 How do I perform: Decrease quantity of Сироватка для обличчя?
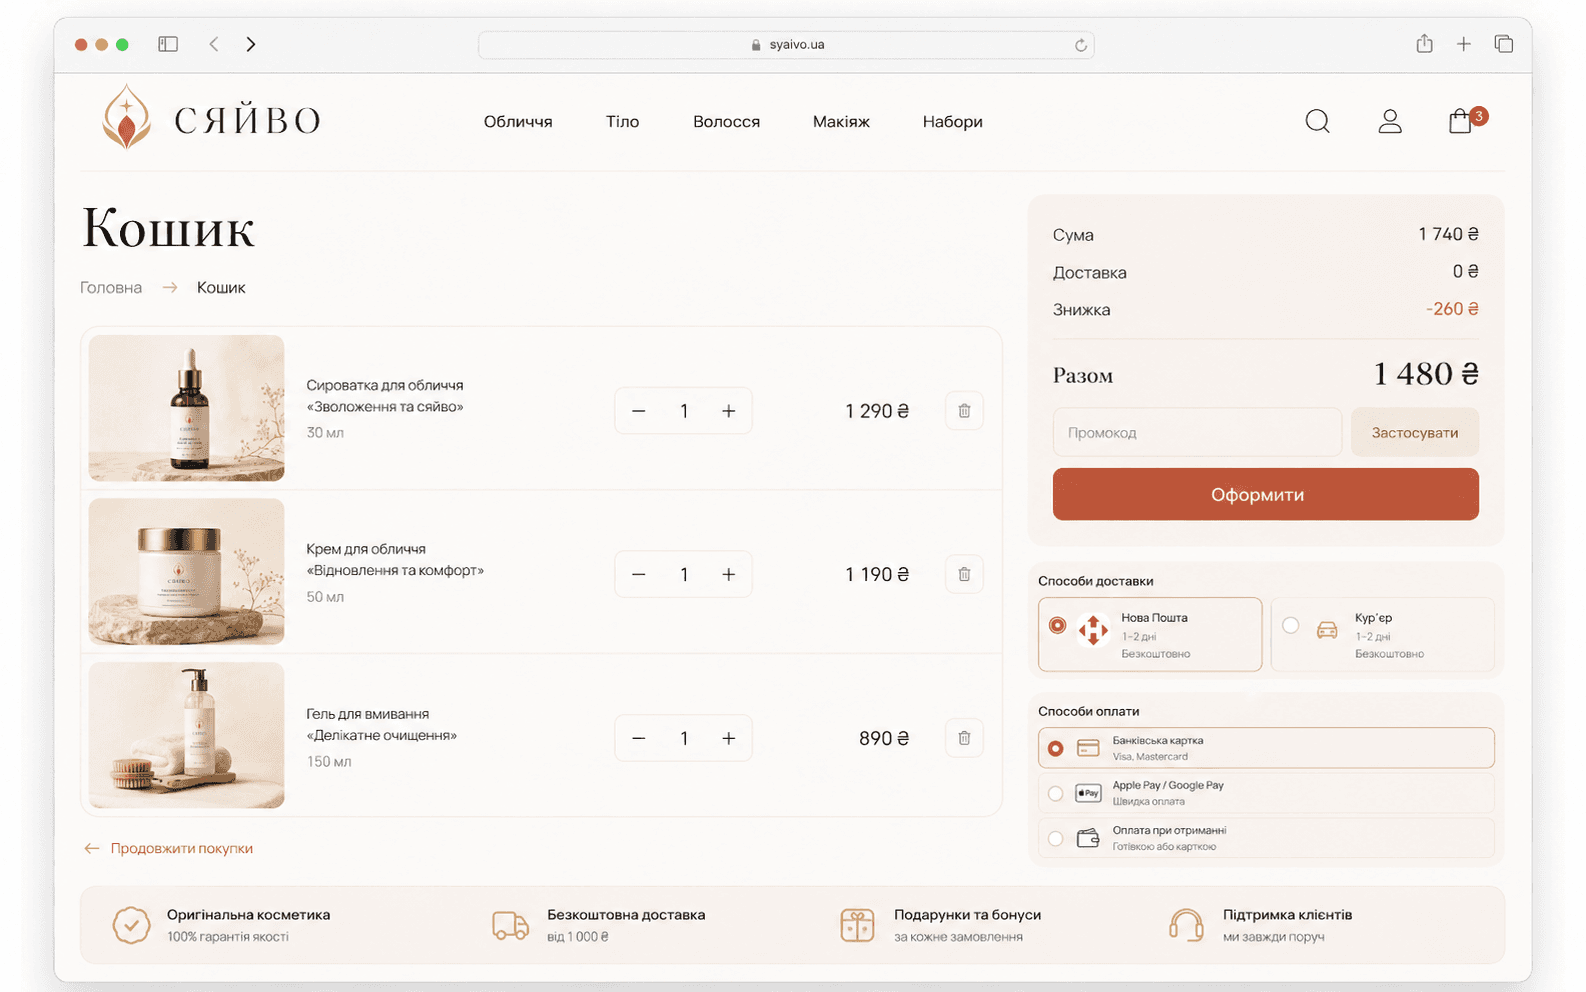click(639, 411)
